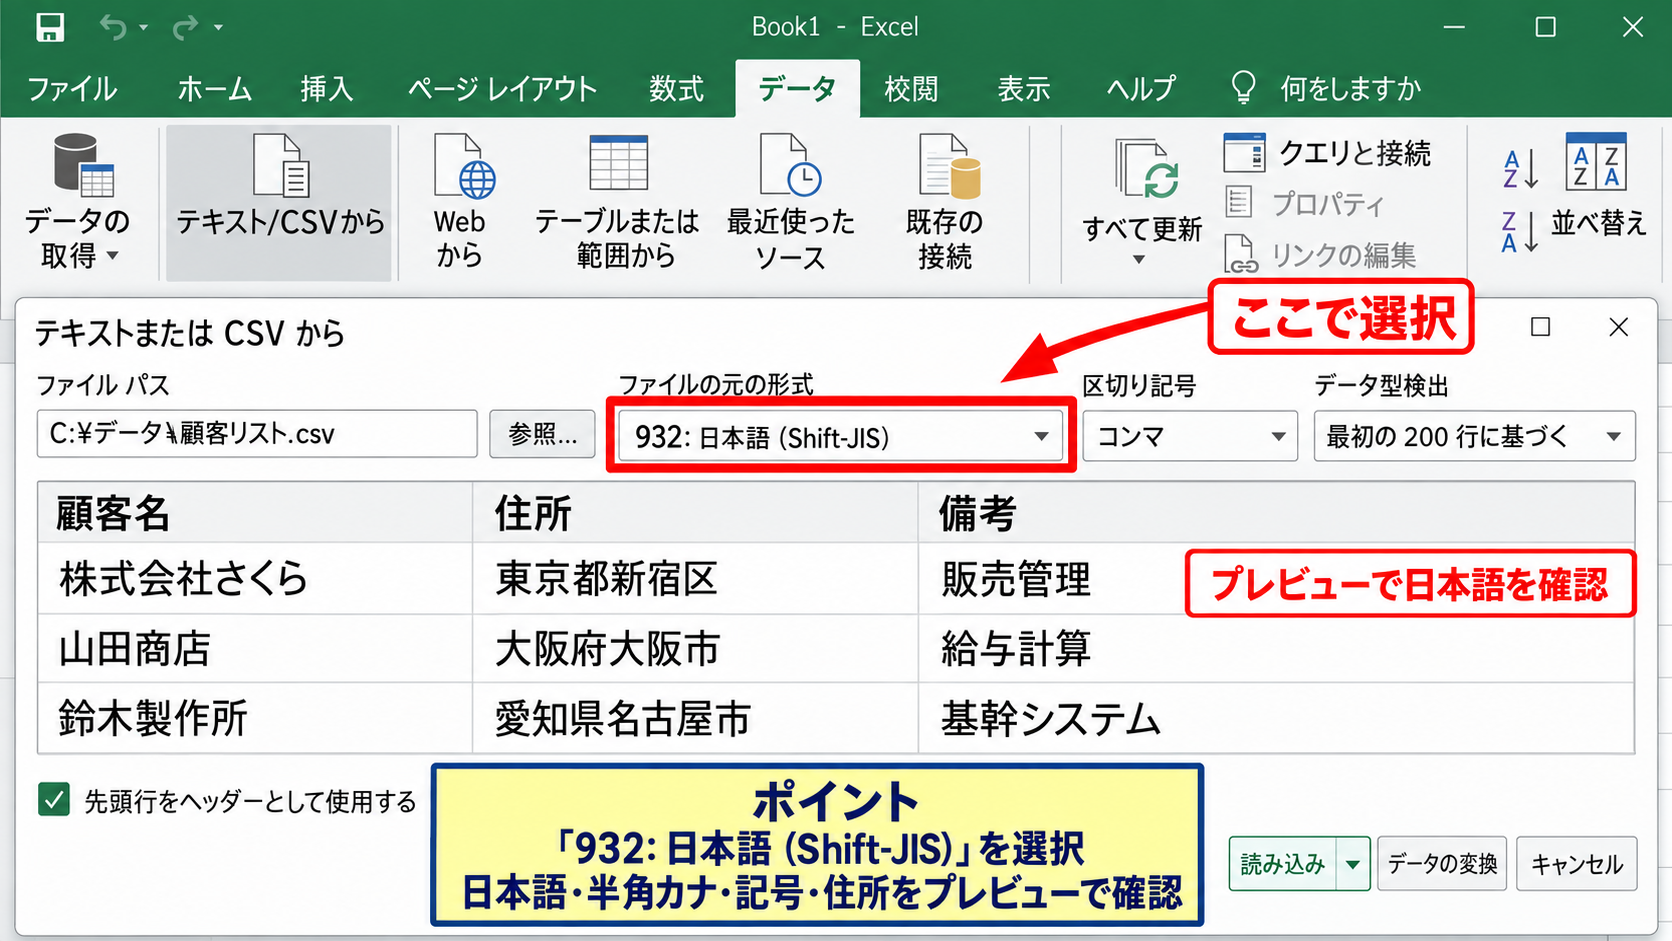The width and height of the screenshot is (1672, 941).
Task: Click the Save icon in title bar
Action: (x=50, y=27)
